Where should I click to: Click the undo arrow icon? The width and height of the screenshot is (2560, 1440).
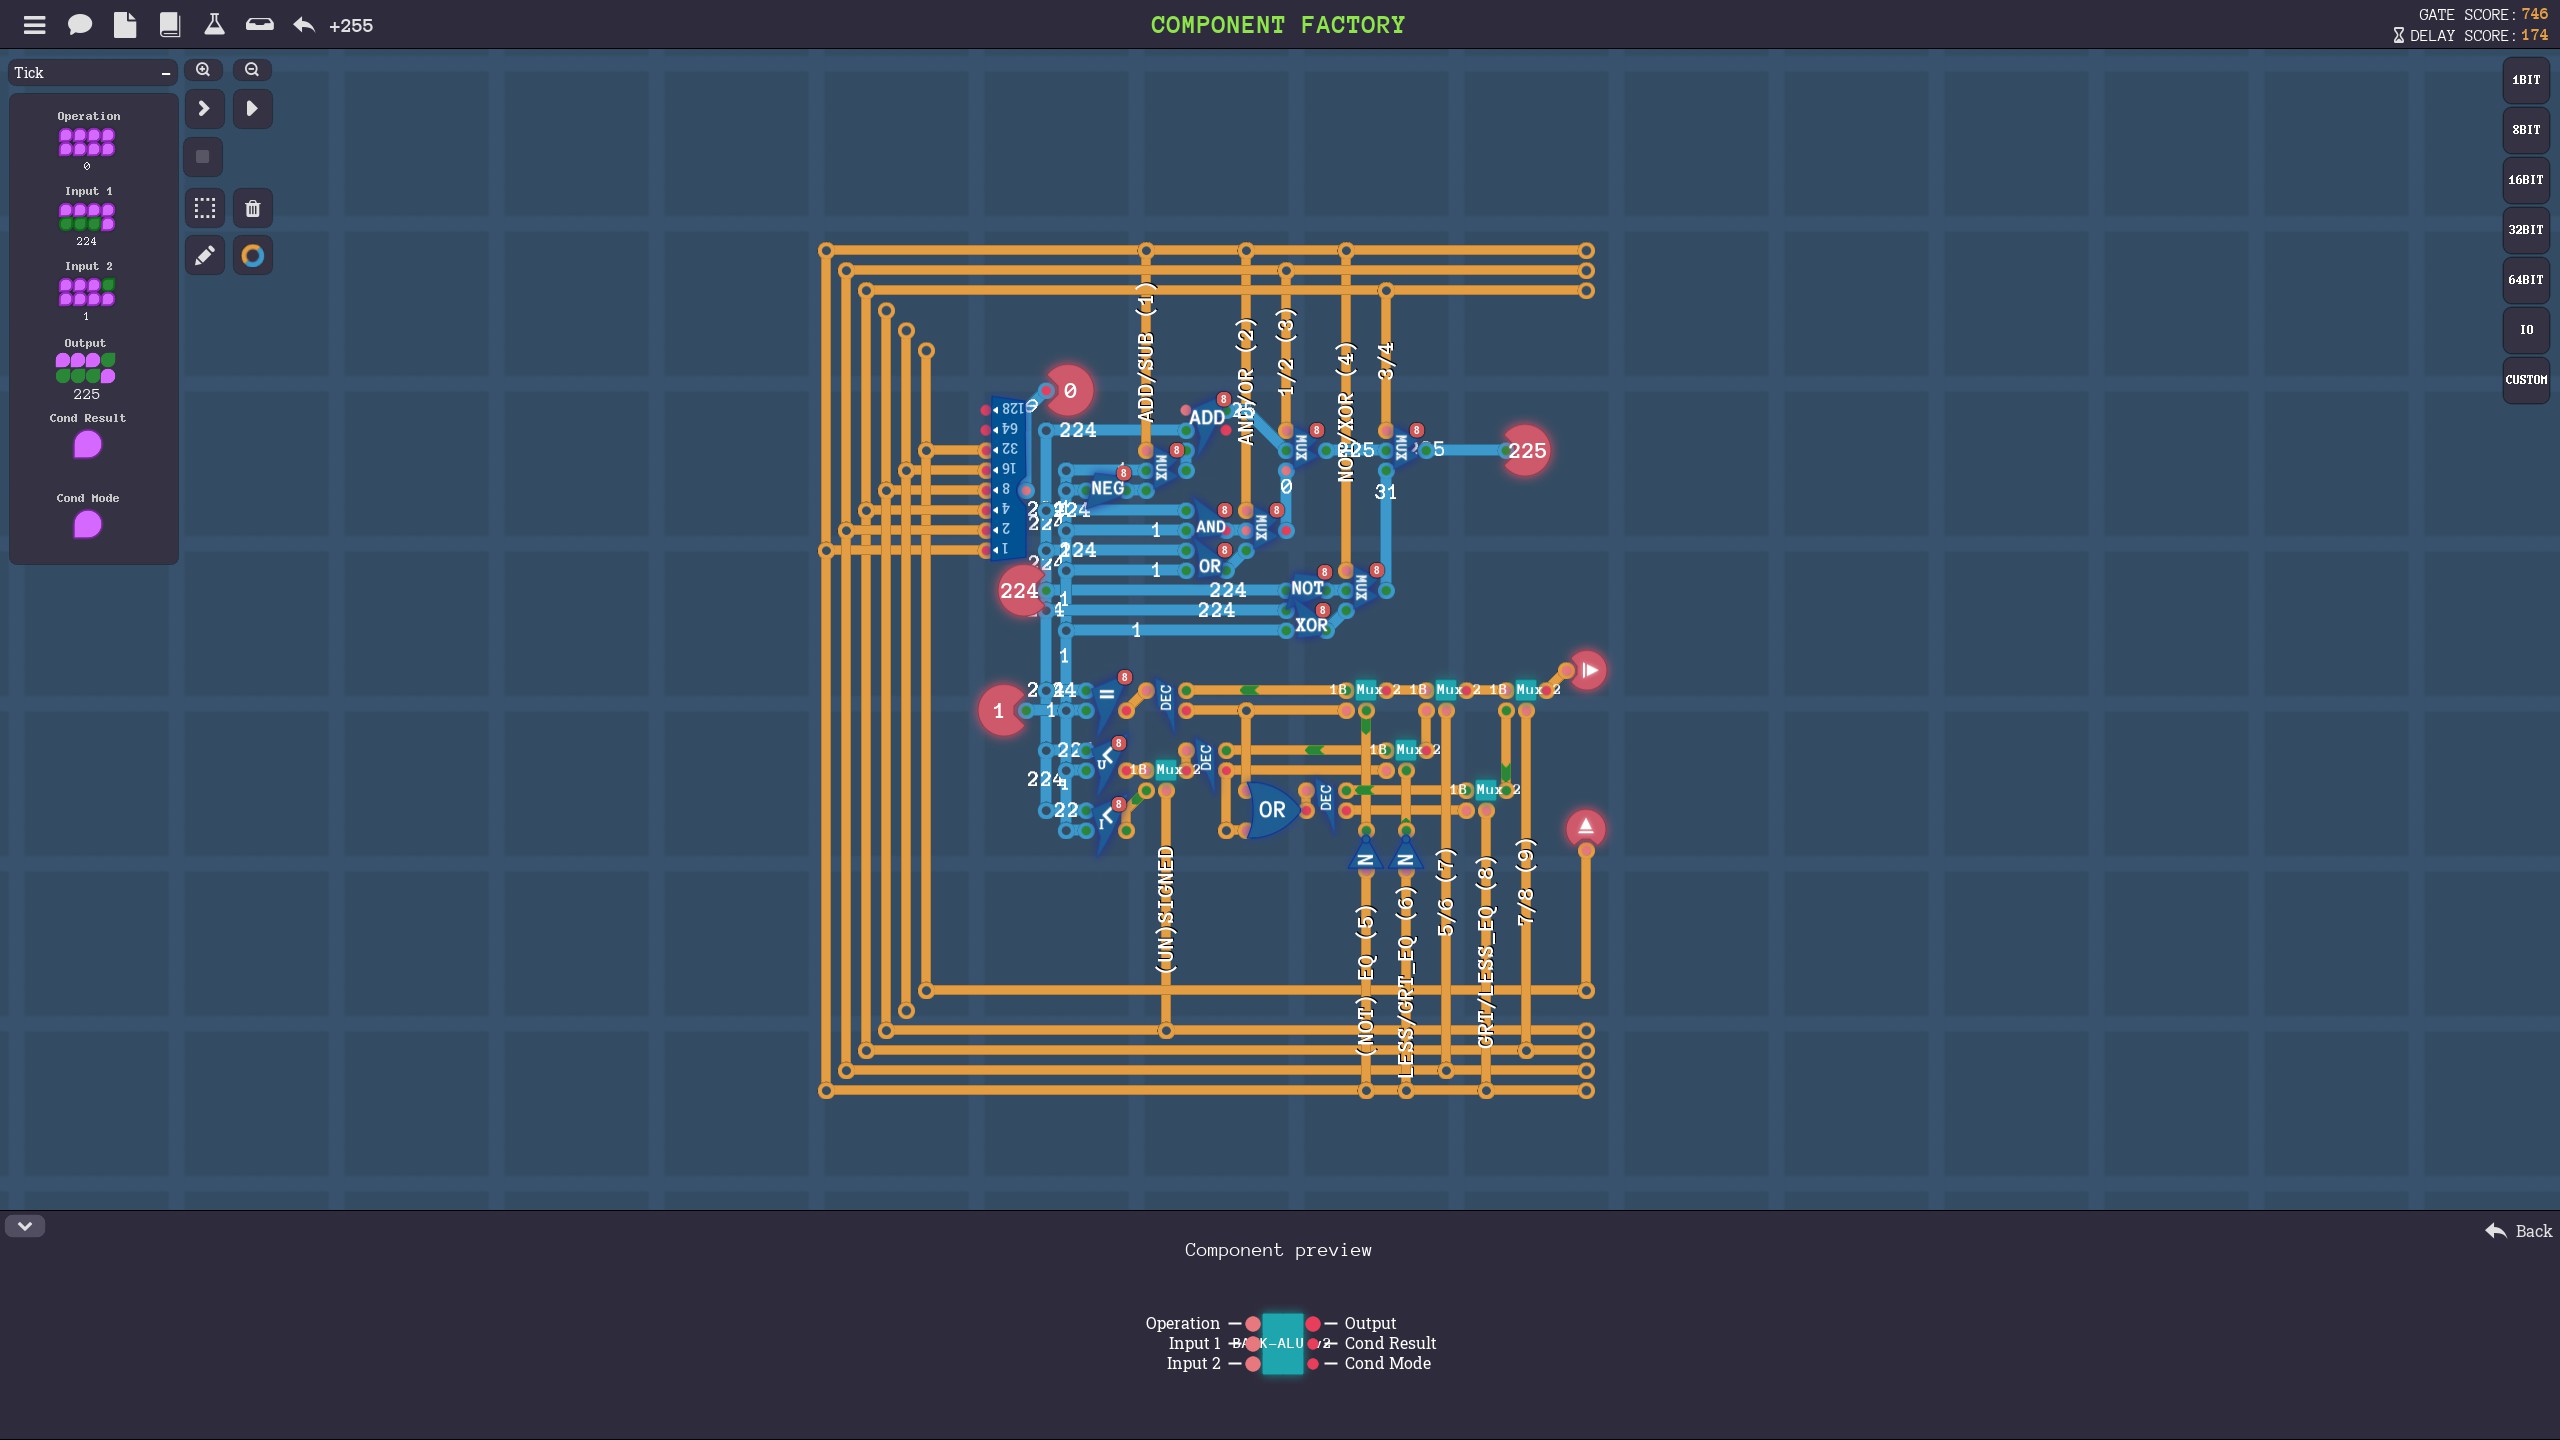pos(304,25)
